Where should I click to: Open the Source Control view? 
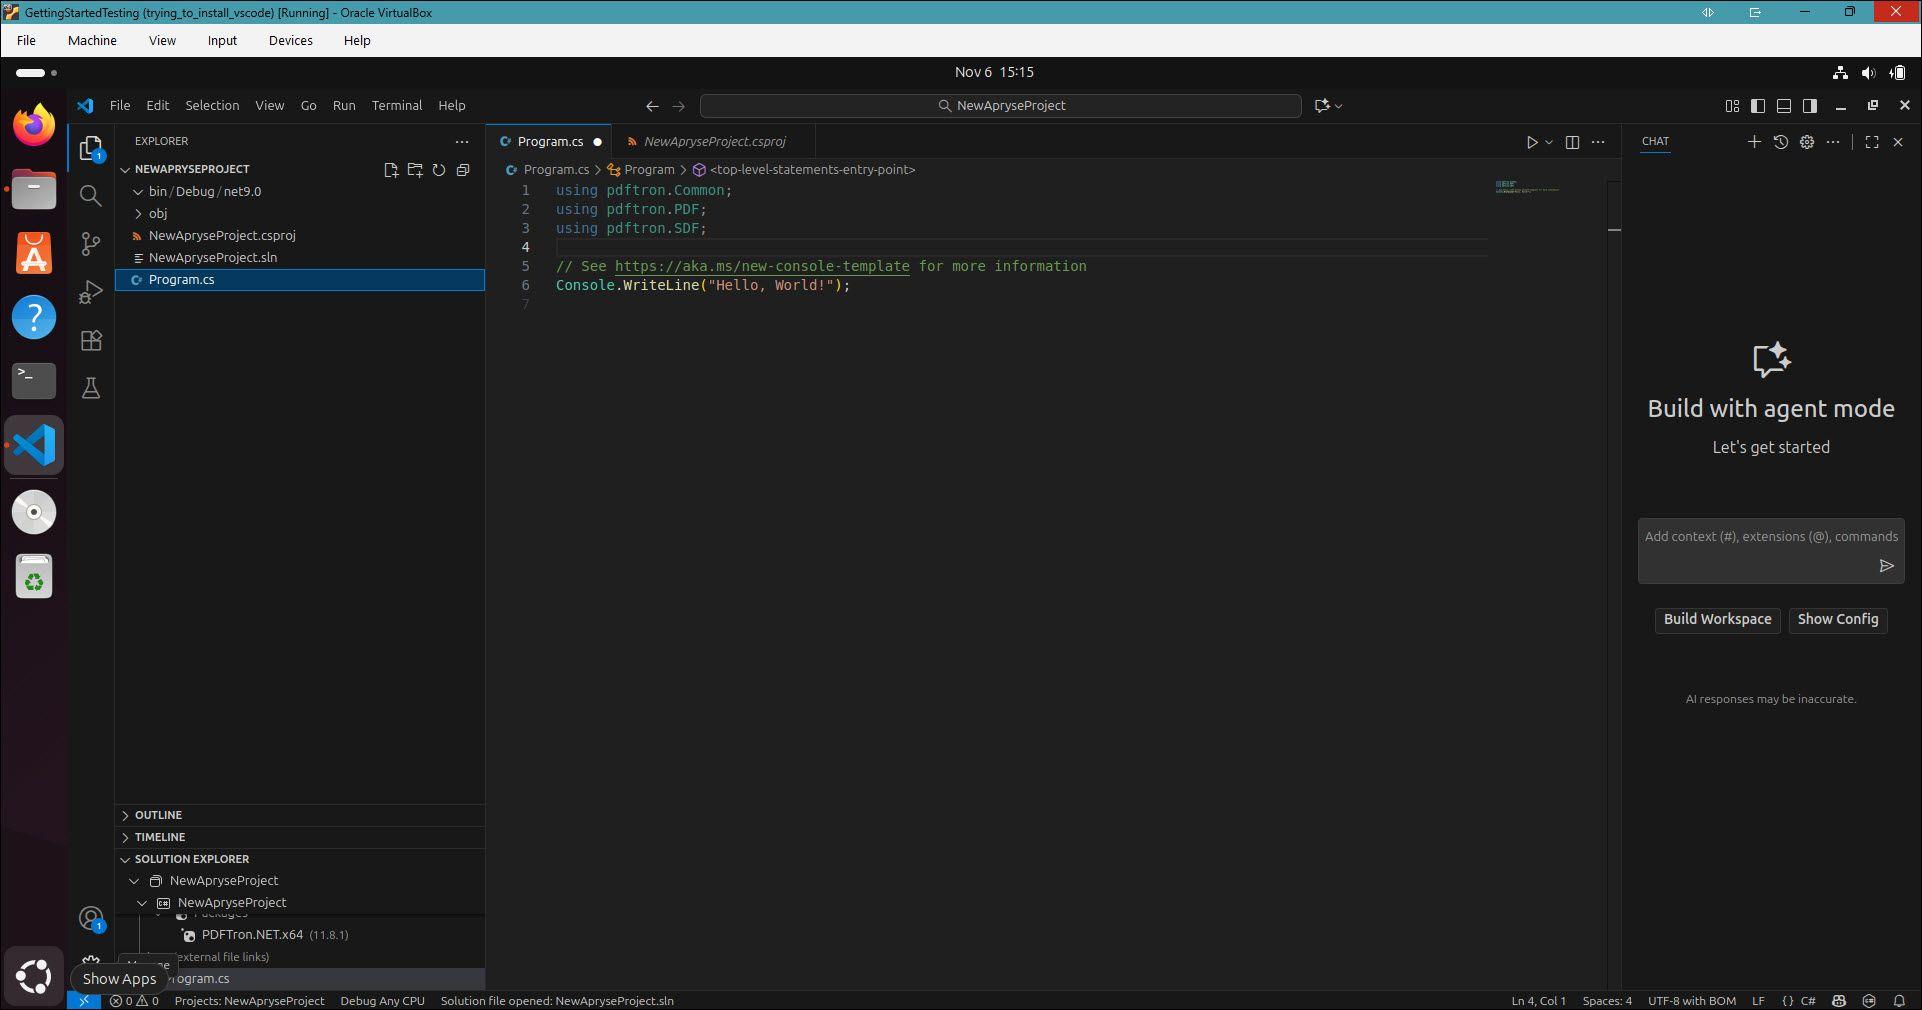coord(91,244)
